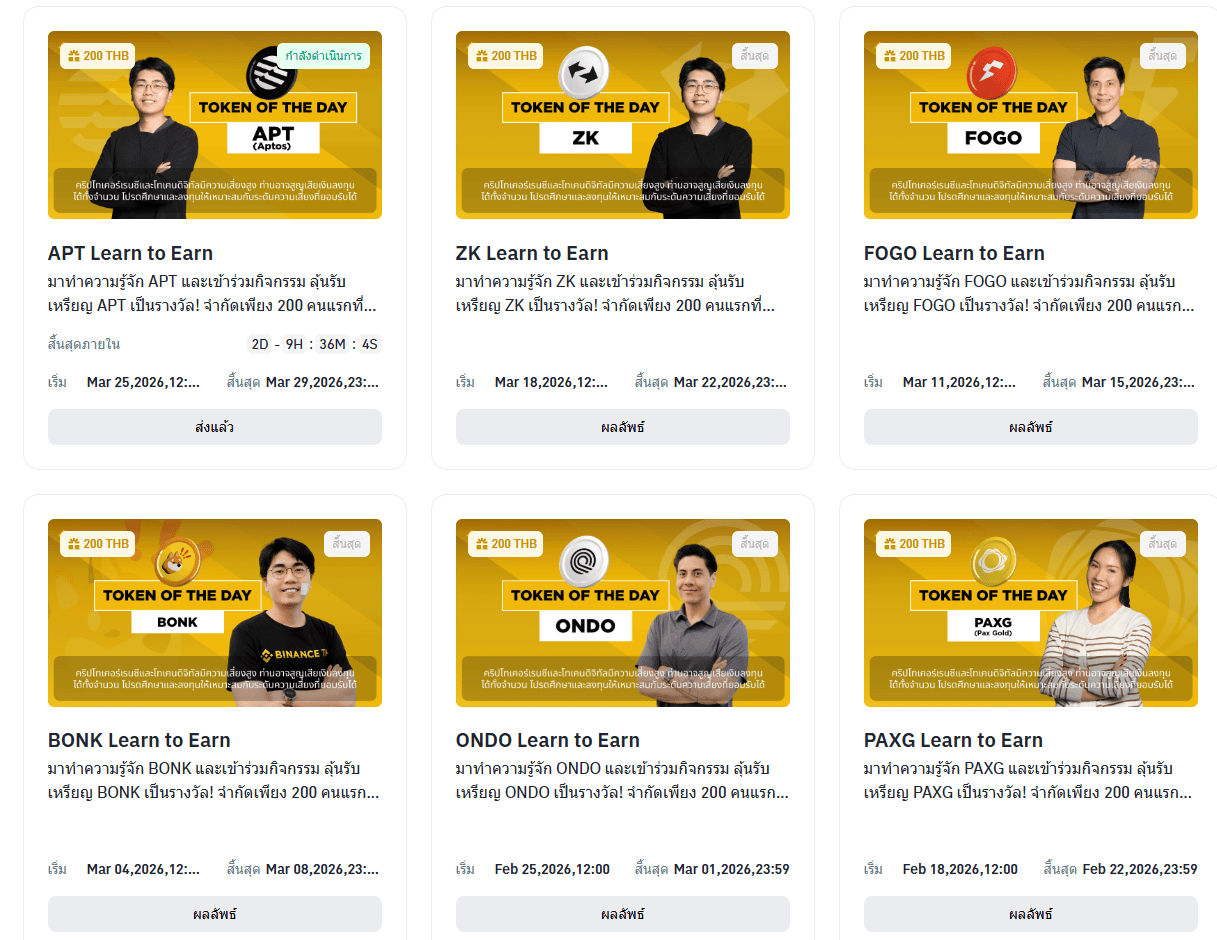Click the 'ZK Learn to Earn' title
Image resolution: width=1217 pixels, height=940 pixels.
coord(532,253)
